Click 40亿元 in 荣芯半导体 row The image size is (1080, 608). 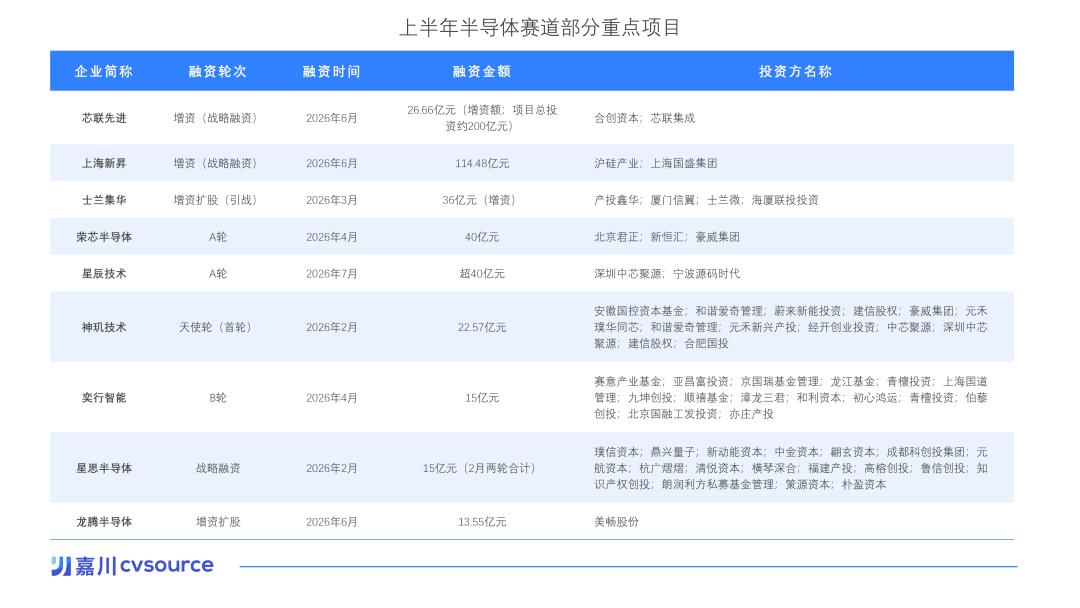point(482,237)
